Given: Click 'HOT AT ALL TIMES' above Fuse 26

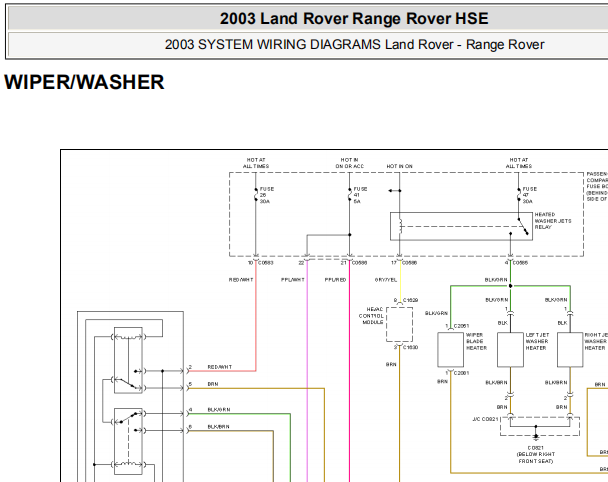Looking at the screenshot, I should tap(256, 163).
